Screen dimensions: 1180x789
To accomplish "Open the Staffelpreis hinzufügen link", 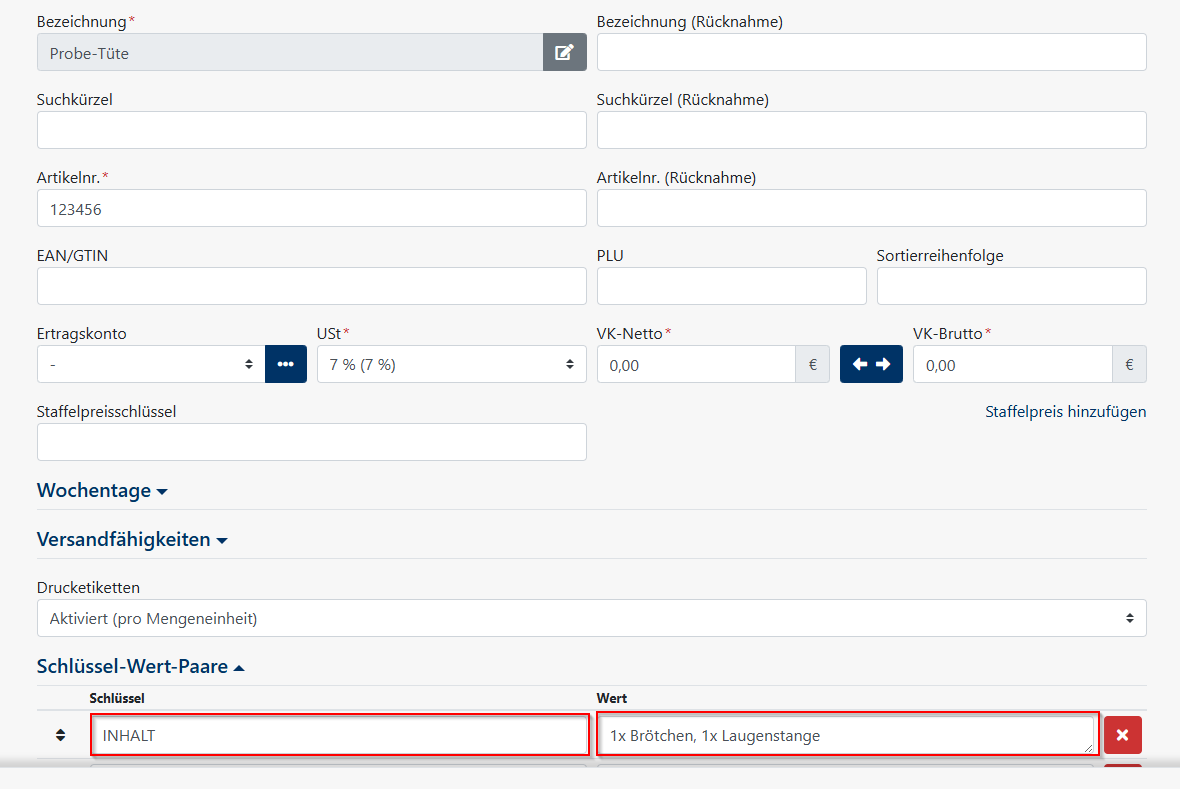I will click(1065, 411).
